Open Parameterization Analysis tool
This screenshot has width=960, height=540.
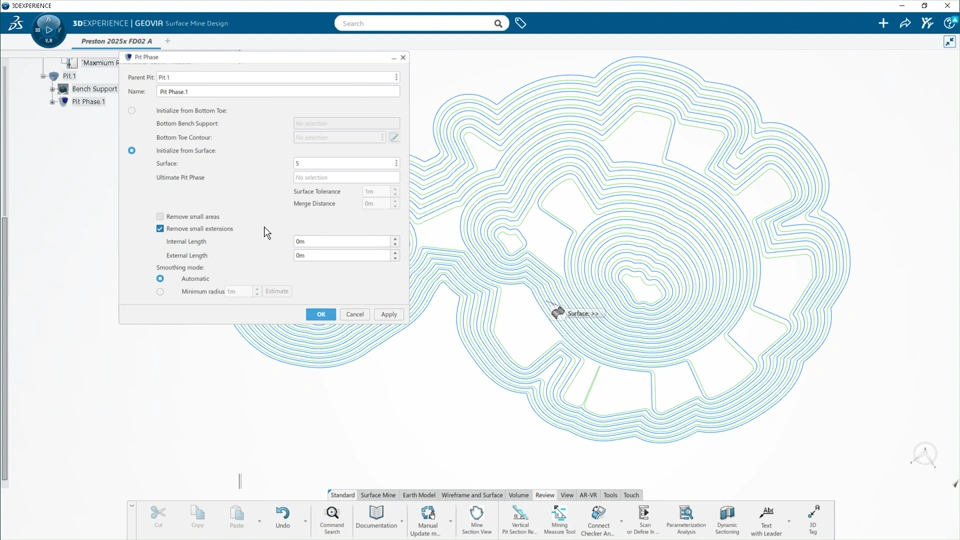pos(686,520)
